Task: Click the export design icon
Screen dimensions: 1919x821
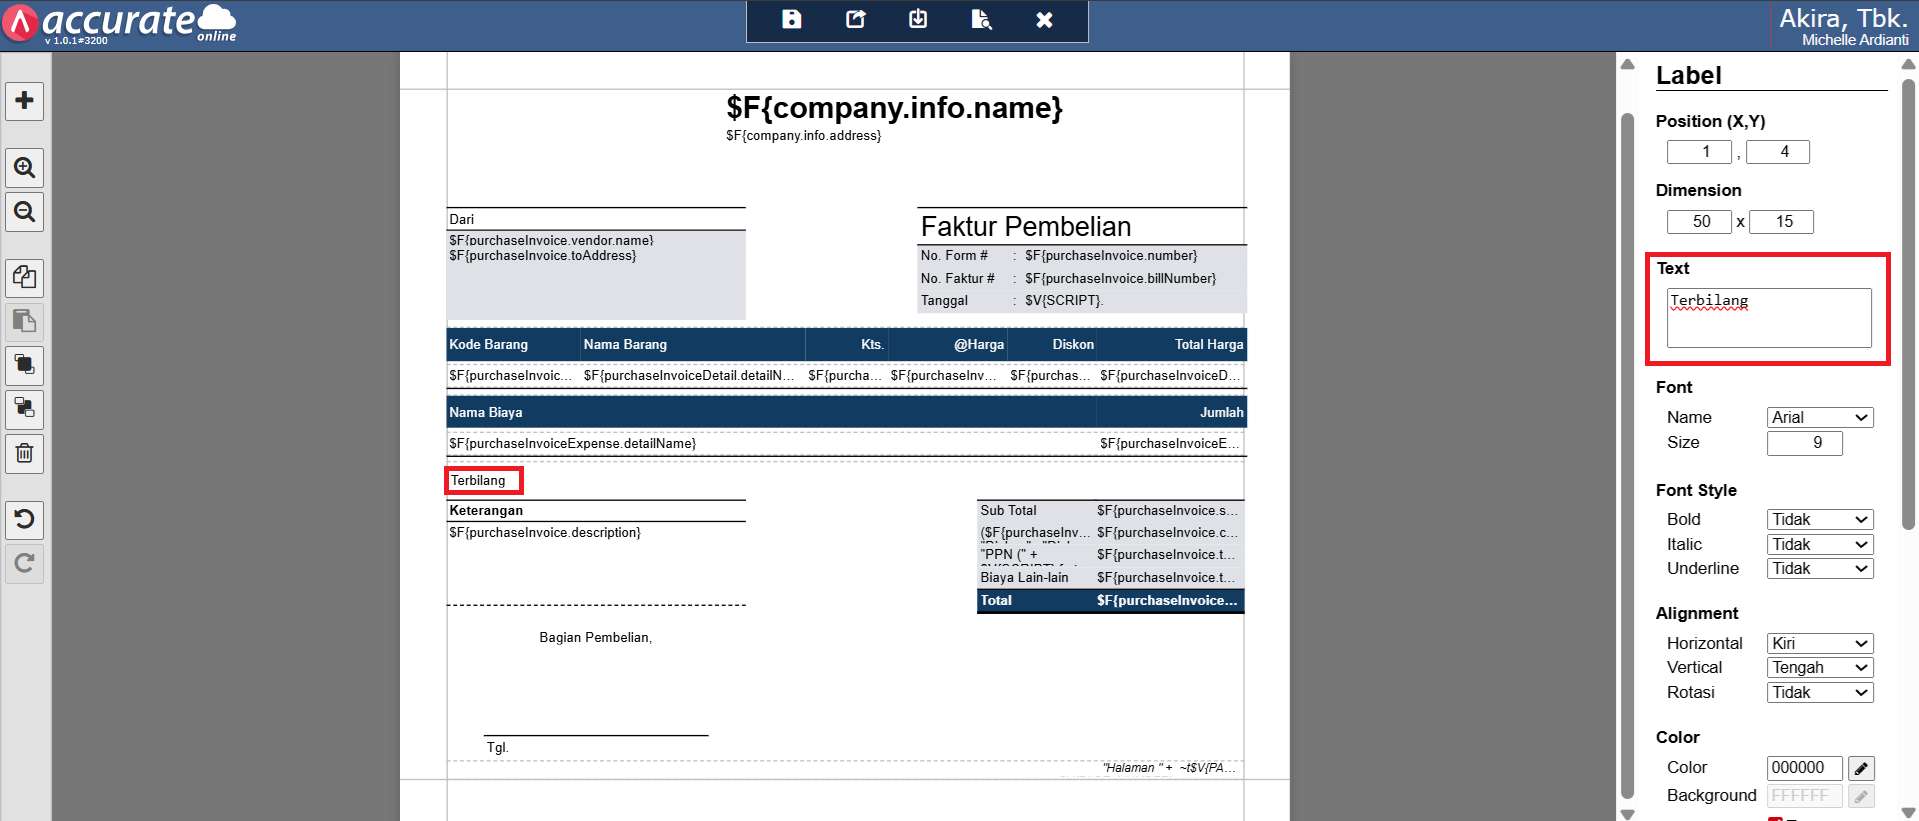Action: coord(855,20)
